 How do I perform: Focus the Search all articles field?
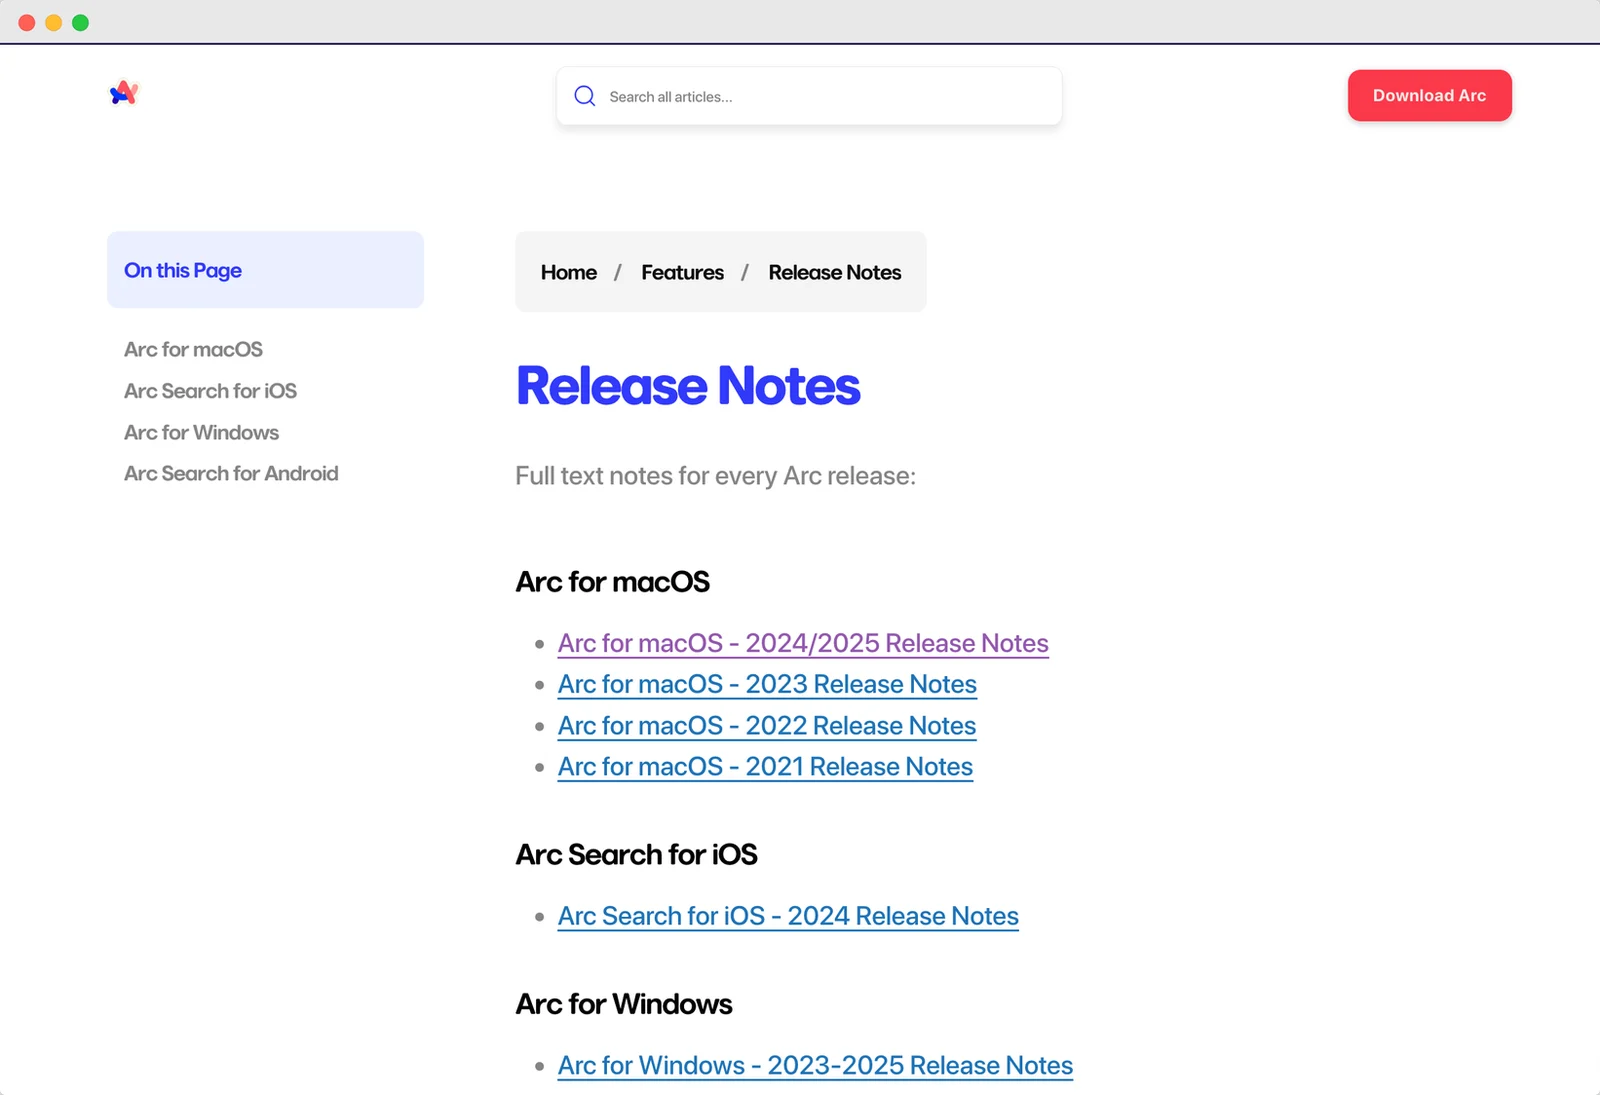(809, 96)
